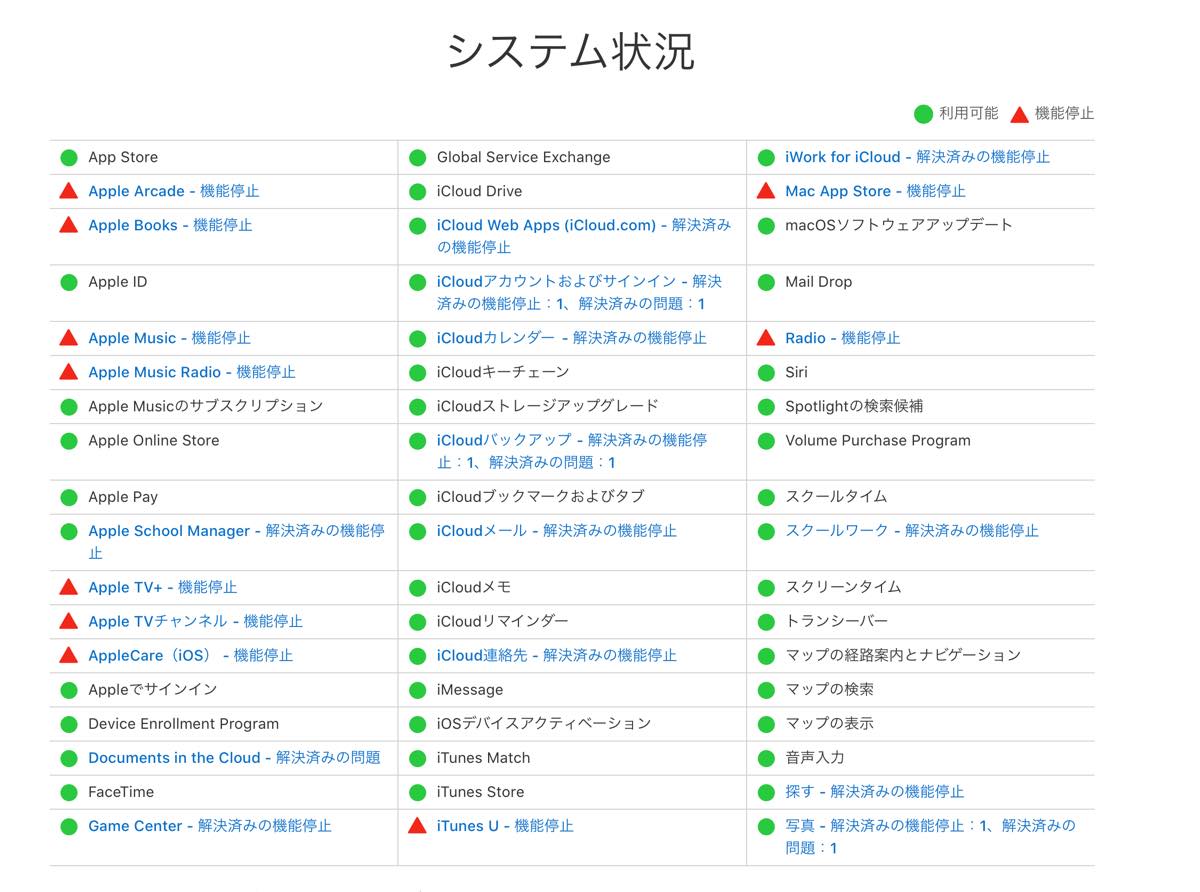Image resolution: width=1200 pixels, height=892 pixels.
Task: Click the Appleでサインイン entry
Action: click(x=152, y=690)
